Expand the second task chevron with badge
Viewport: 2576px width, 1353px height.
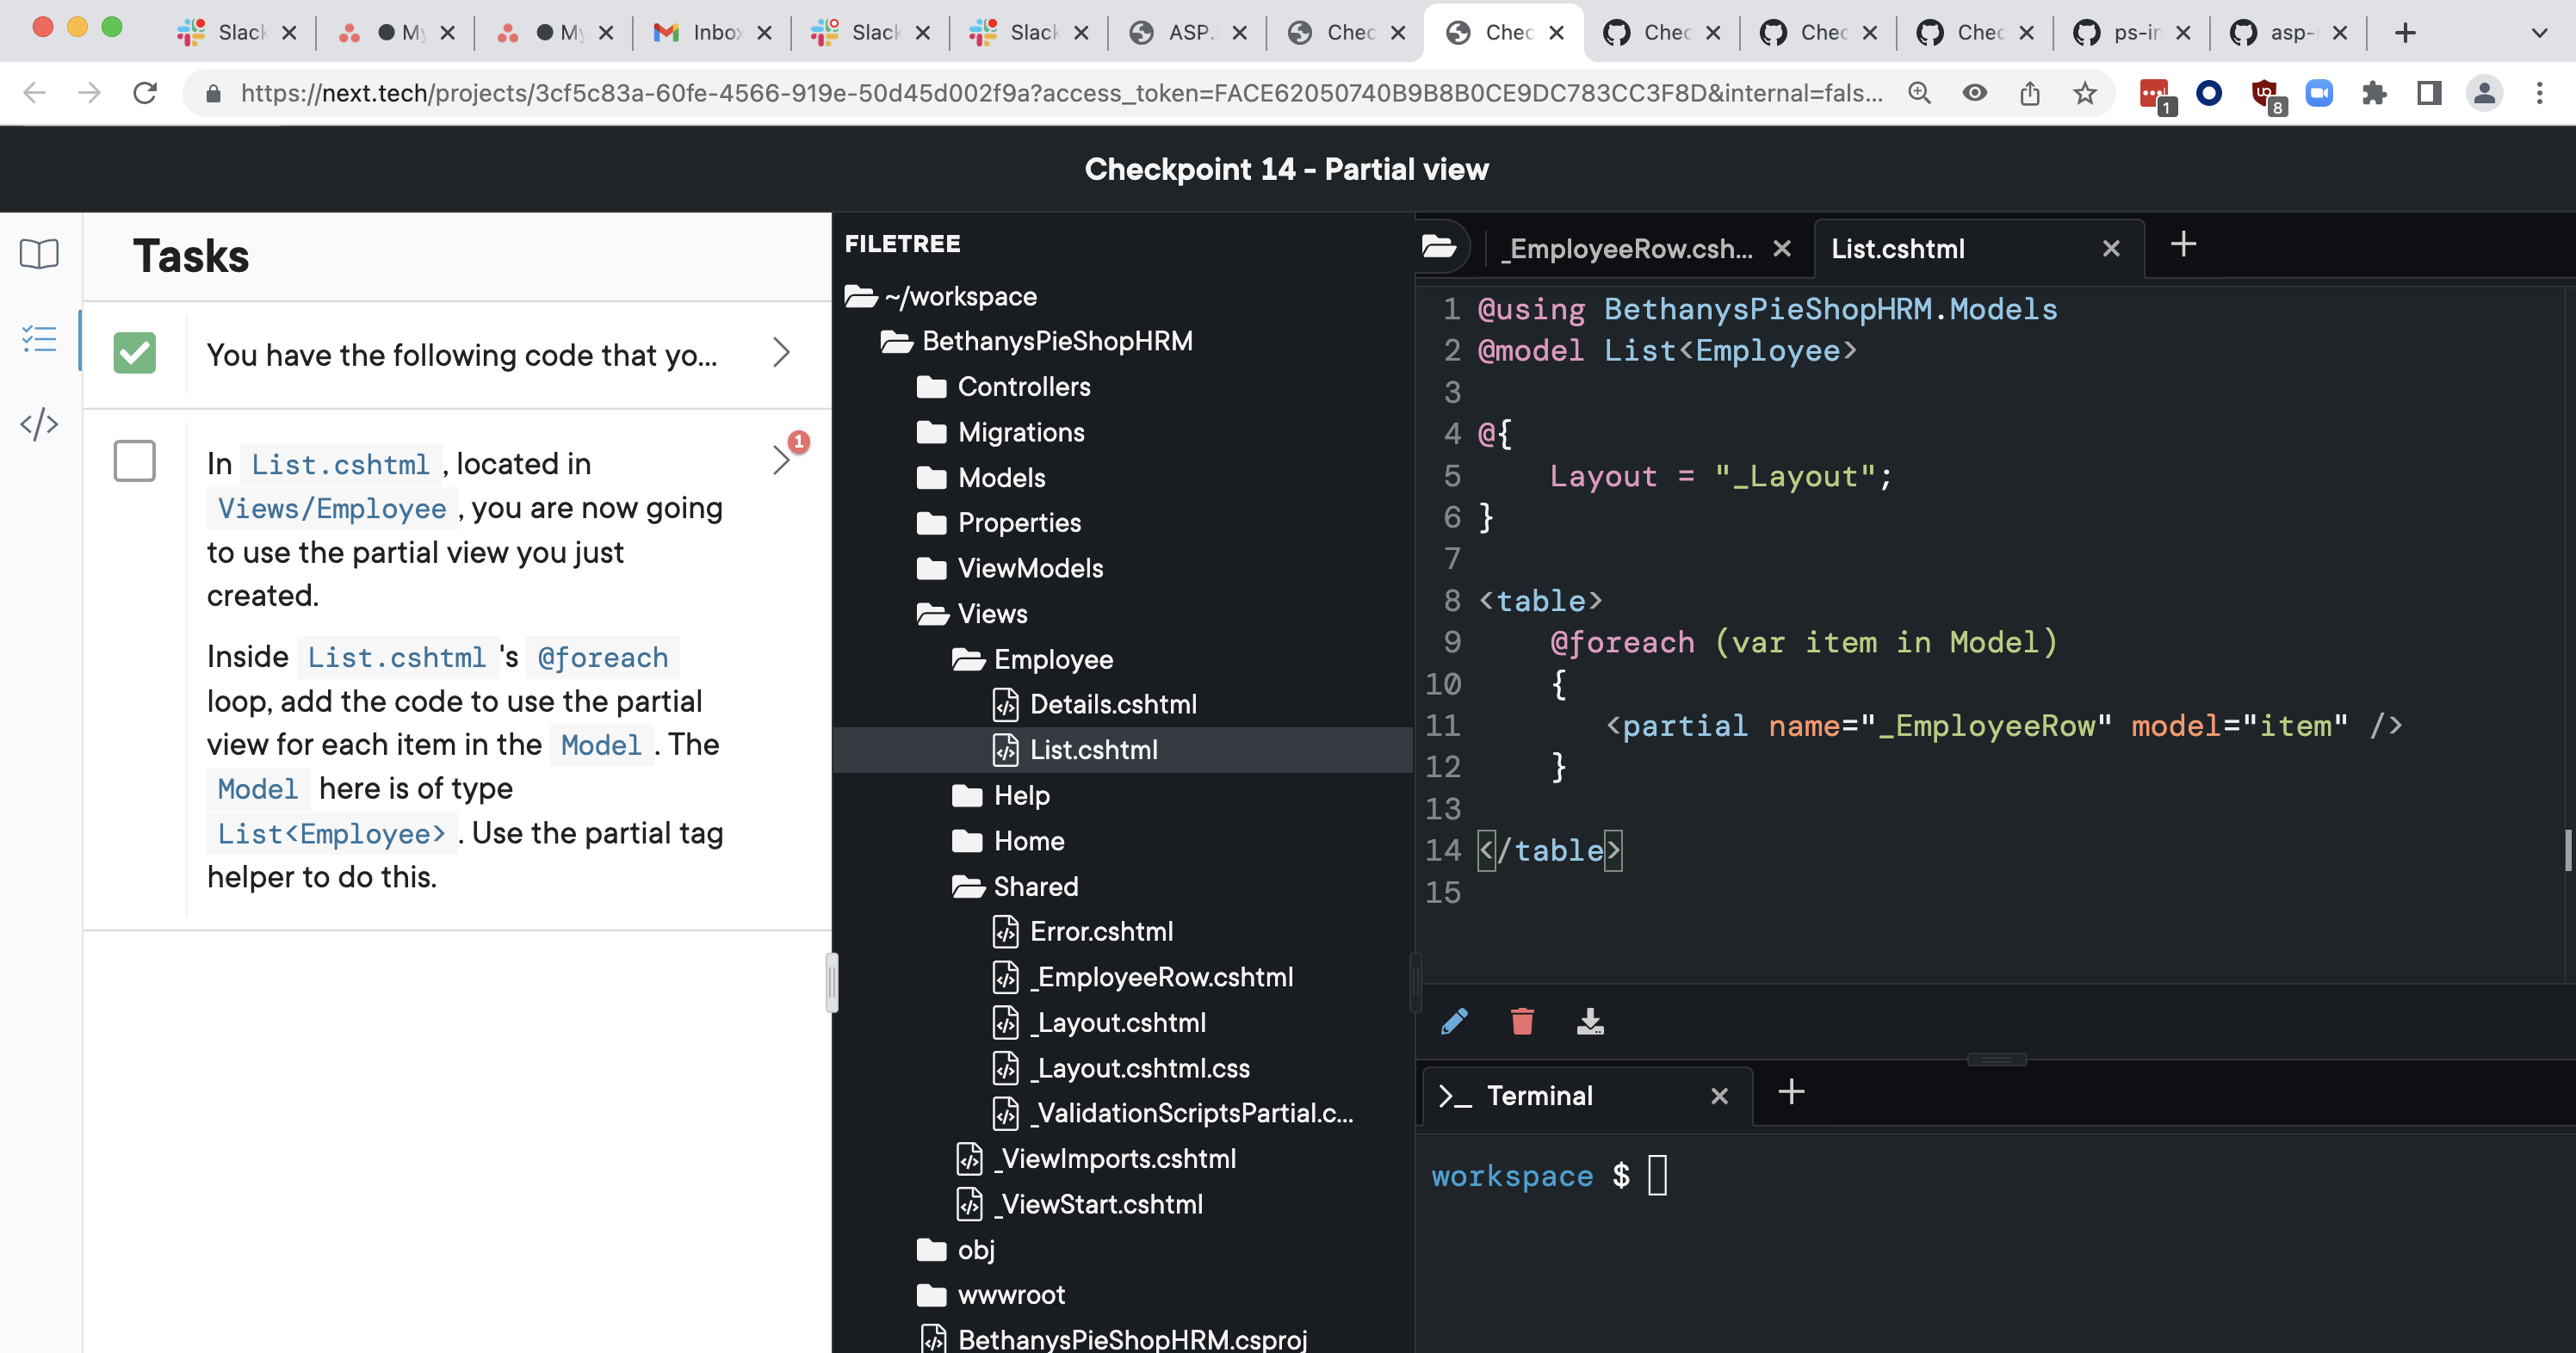tap(781, 459)
